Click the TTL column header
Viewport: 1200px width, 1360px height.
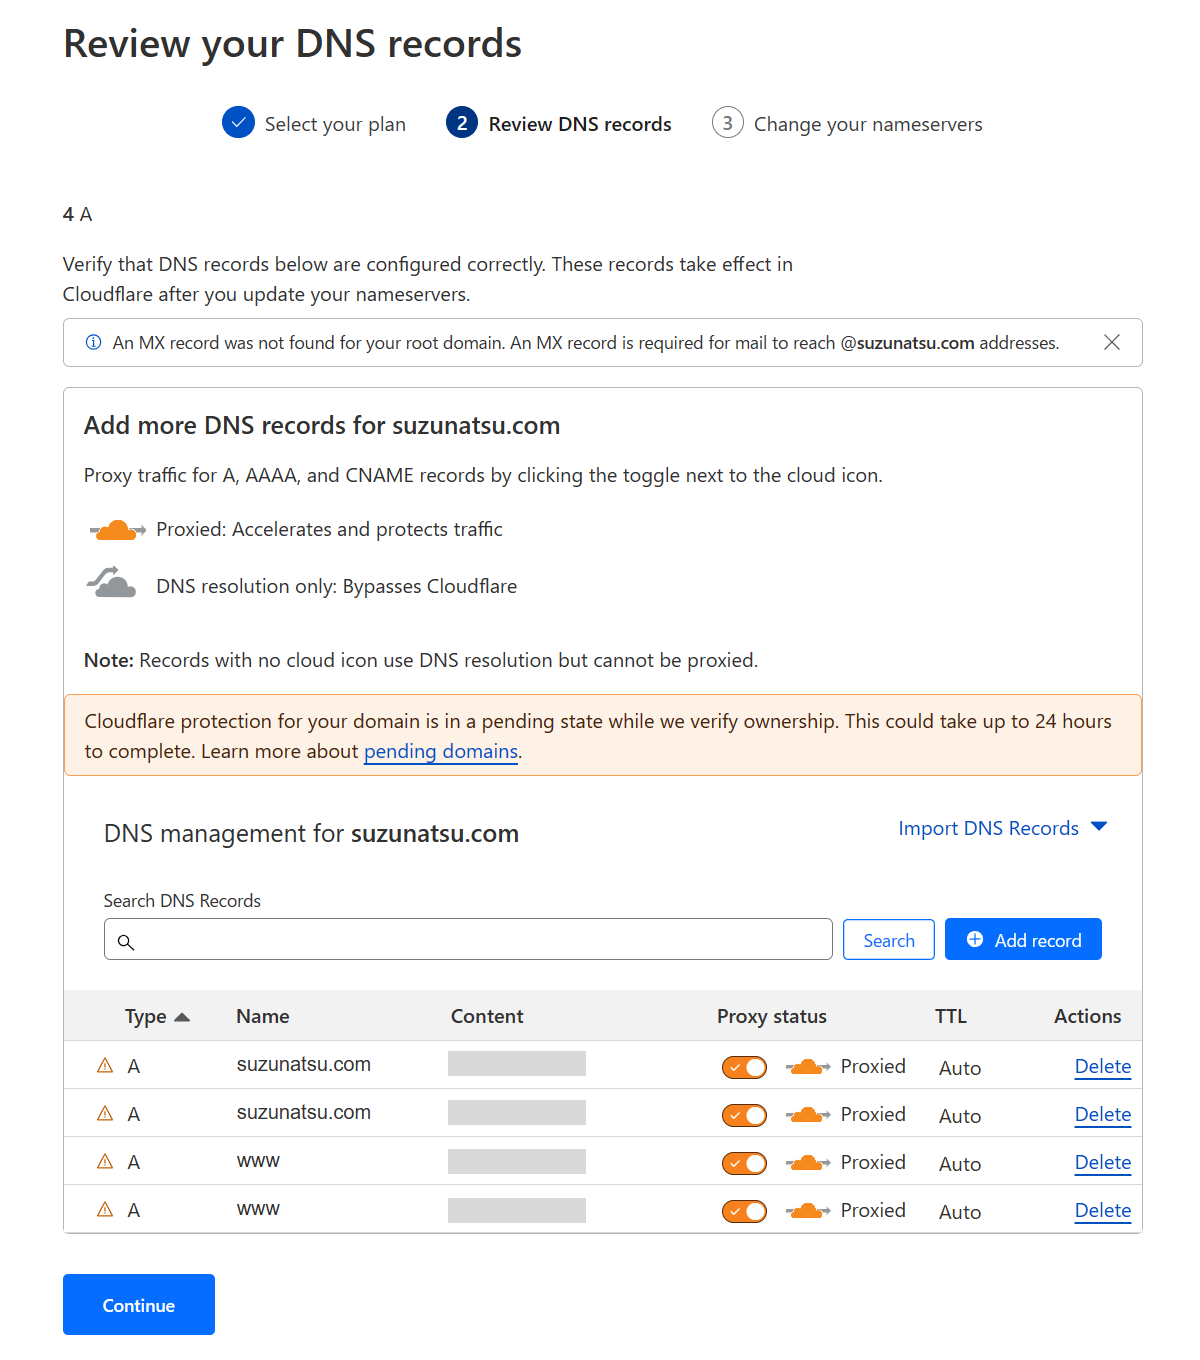pos(951,1016)
